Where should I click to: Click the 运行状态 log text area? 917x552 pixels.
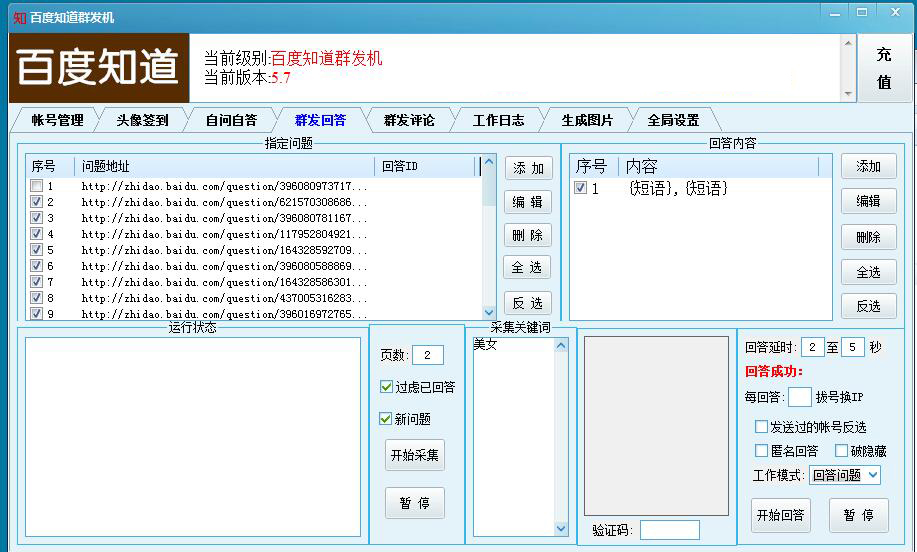tap(193, 437)
